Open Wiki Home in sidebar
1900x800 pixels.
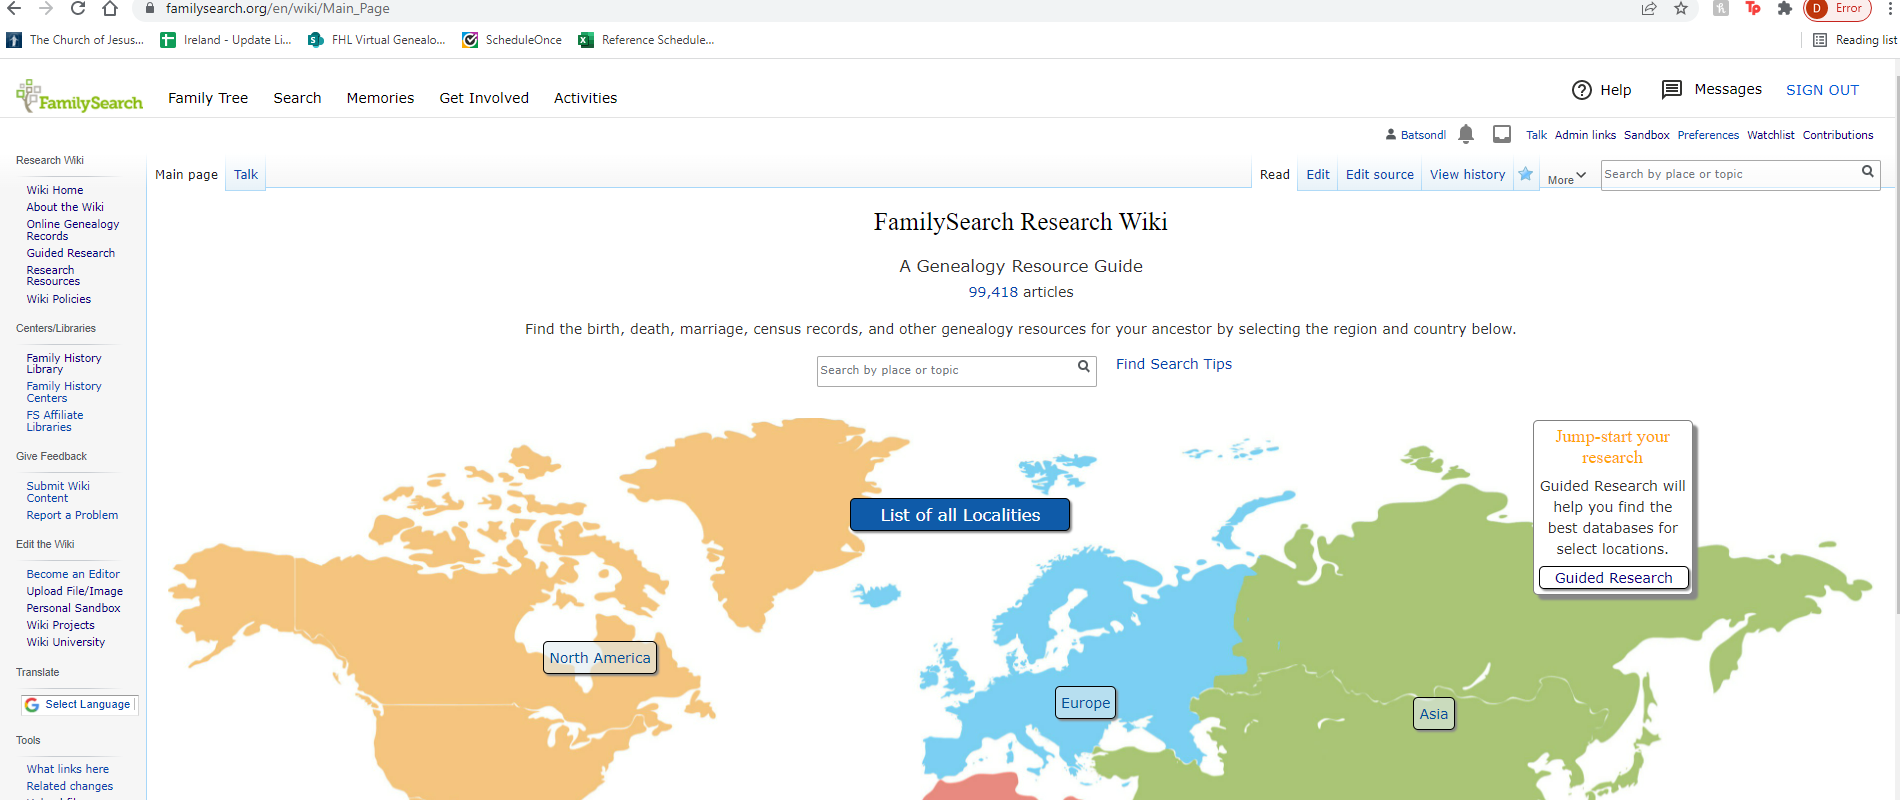point(55,190)
